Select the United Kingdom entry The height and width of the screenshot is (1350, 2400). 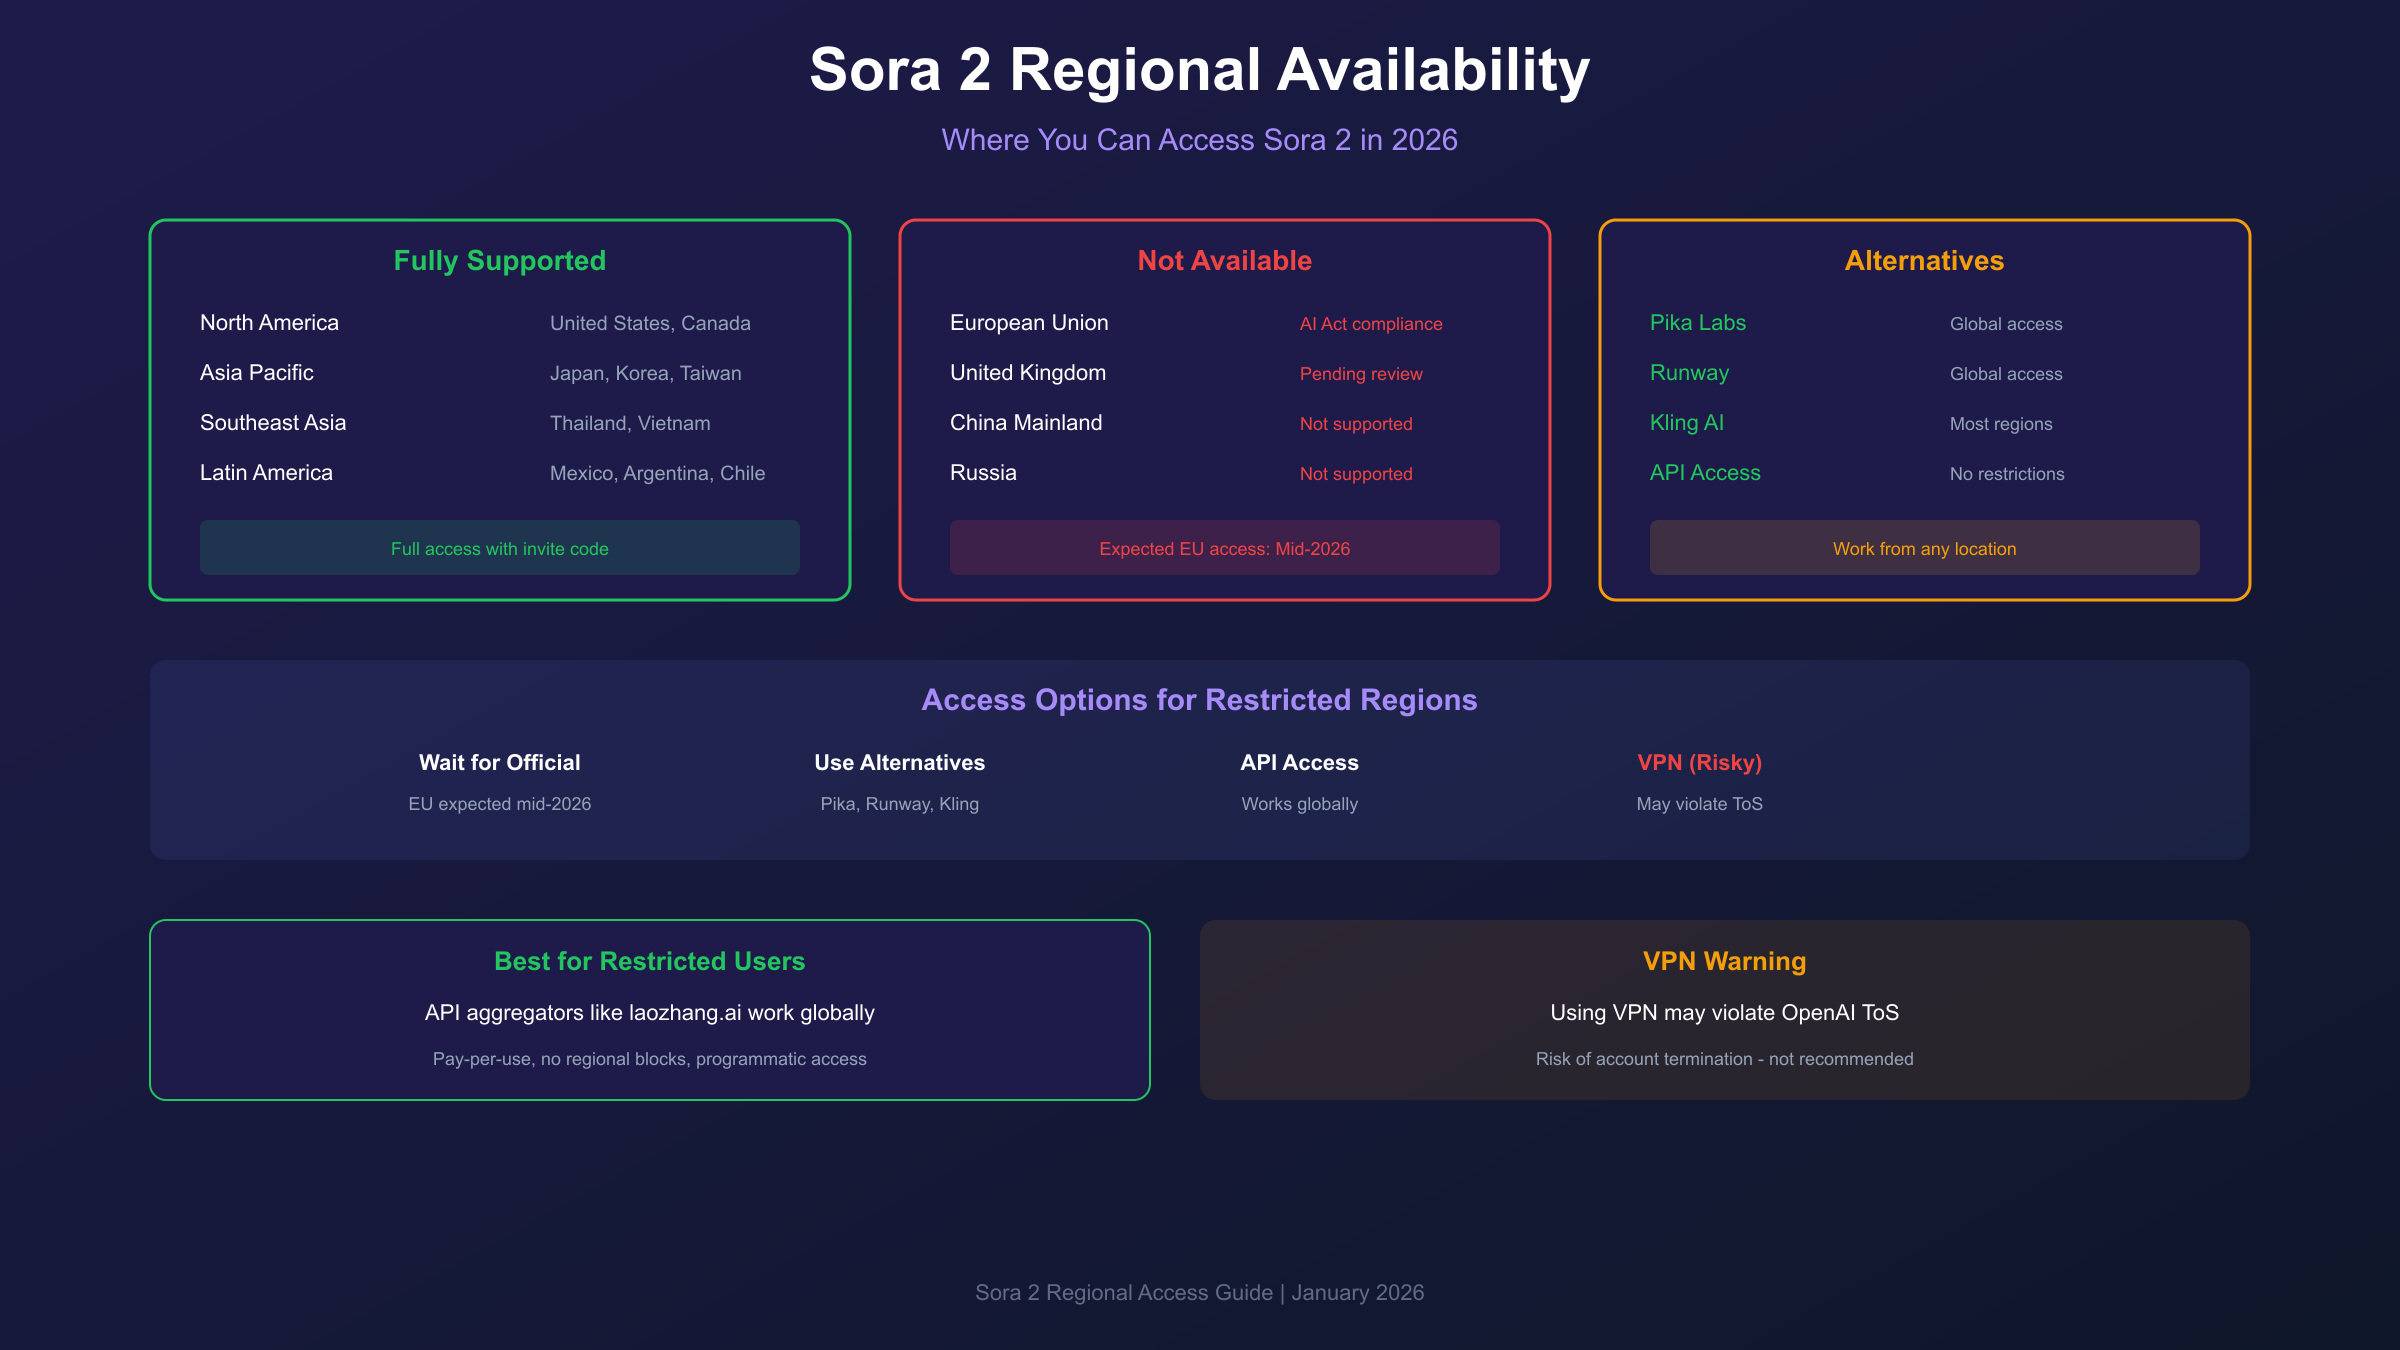tap(1027, 373)
